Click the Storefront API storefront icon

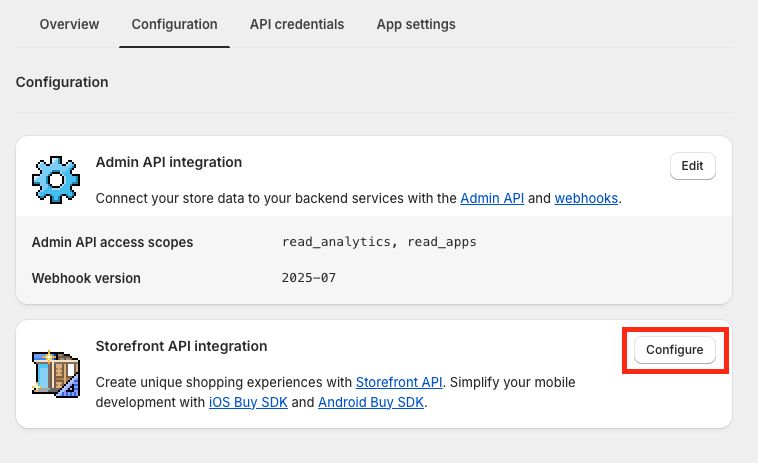coord(56,374)
